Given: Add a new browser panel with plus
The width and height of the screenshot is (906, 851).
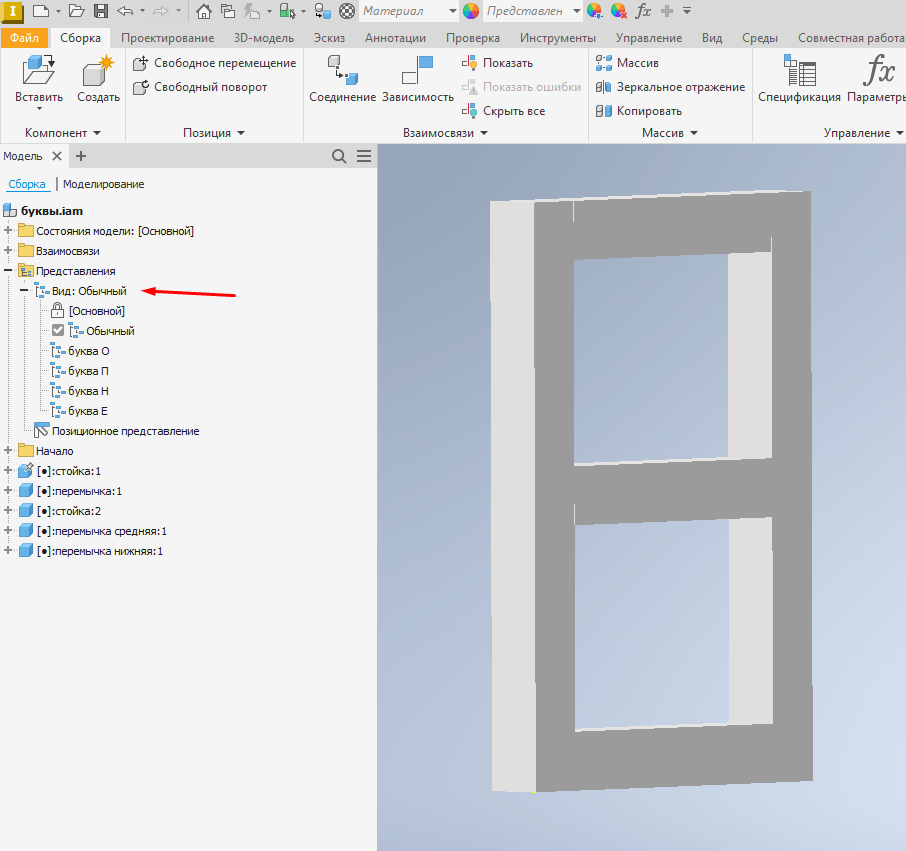Looking at the screenshot, I should click(81, 156).
